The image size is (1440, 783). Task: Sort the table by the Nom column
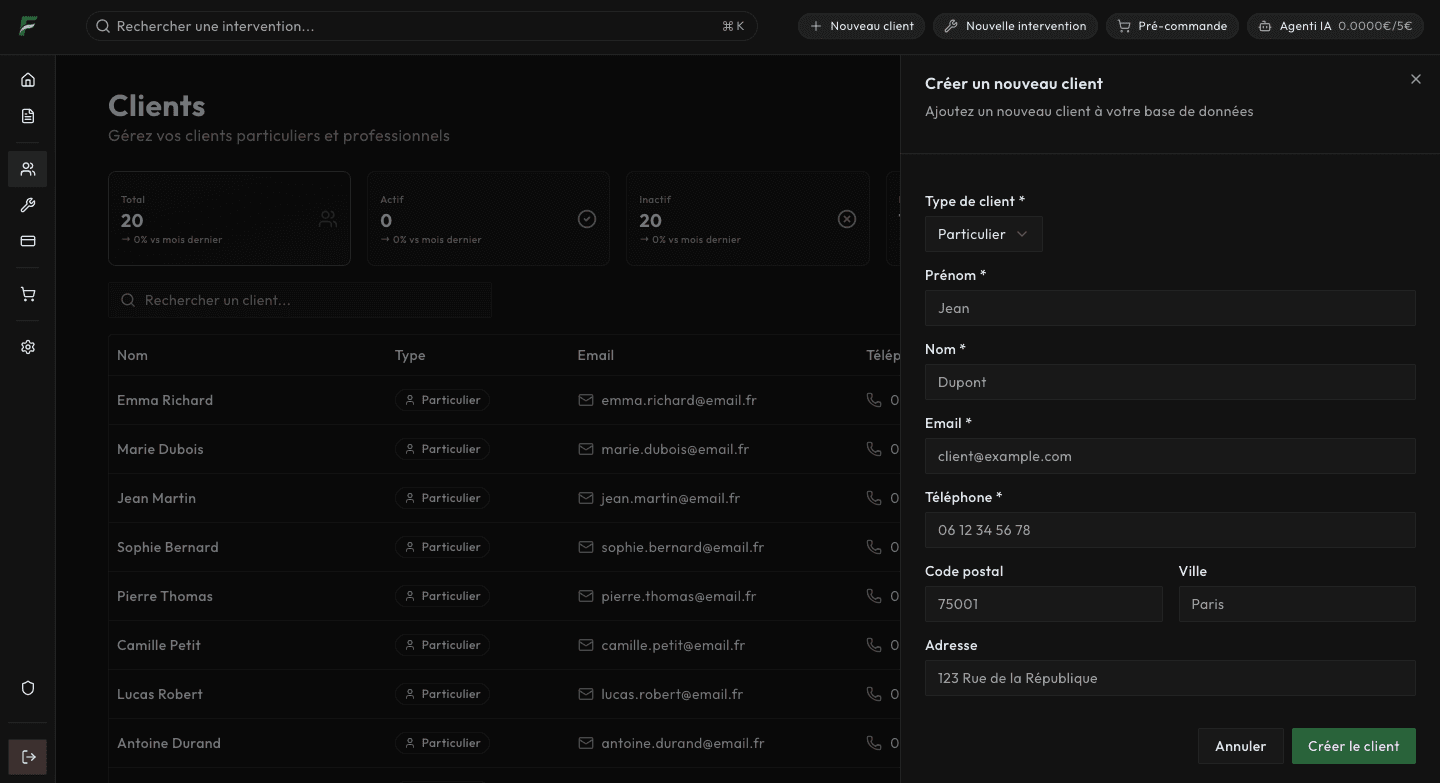click(x=132, y=355)
